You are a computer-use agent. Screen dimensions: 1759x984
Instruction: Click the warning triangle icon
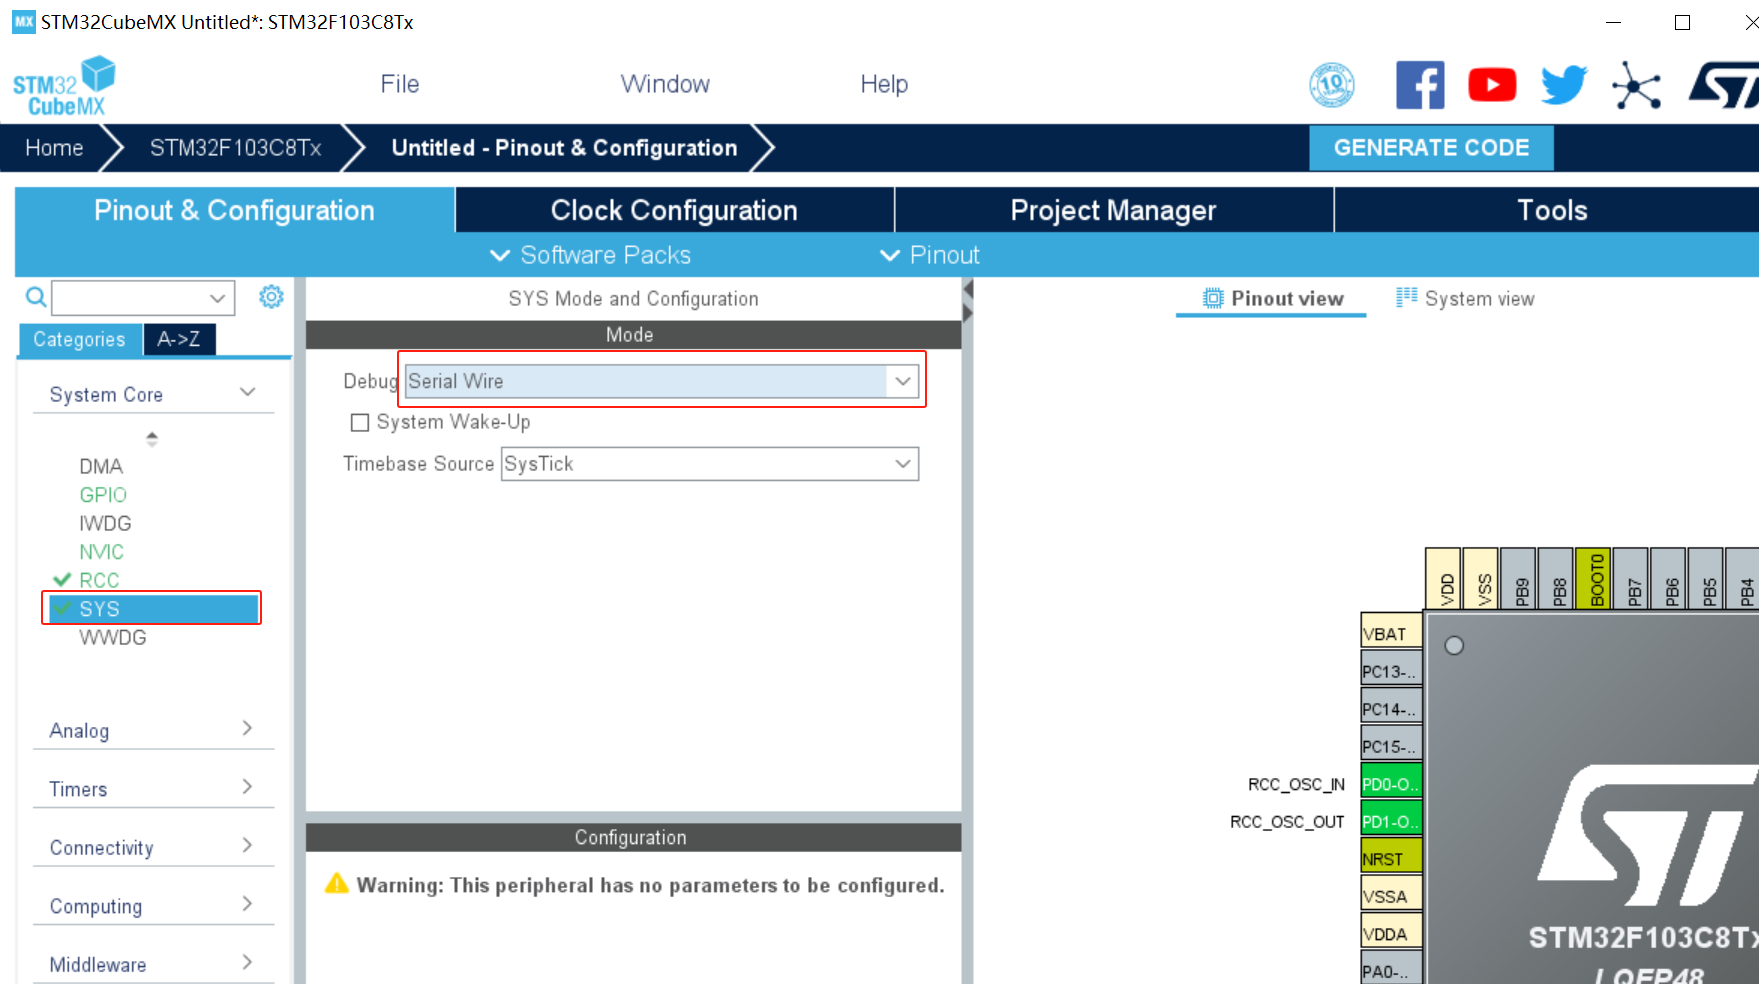tap(337, 884)
